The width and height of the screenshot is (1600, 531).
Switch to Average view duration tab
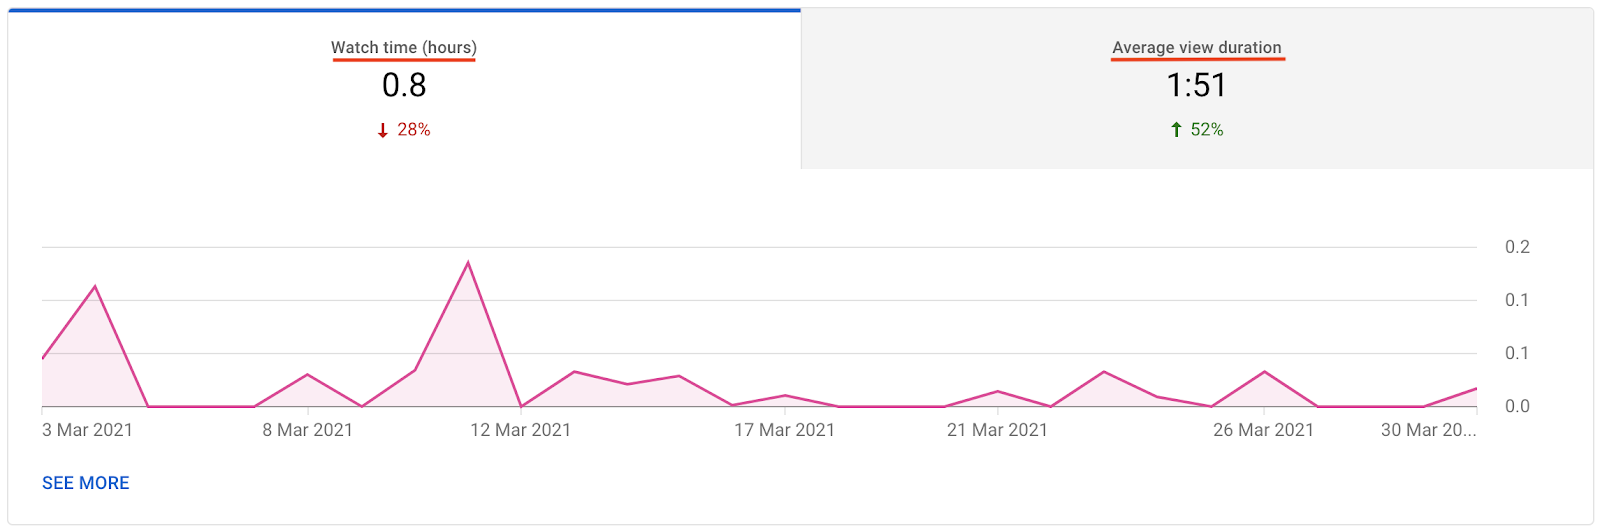coord(1197,88)
